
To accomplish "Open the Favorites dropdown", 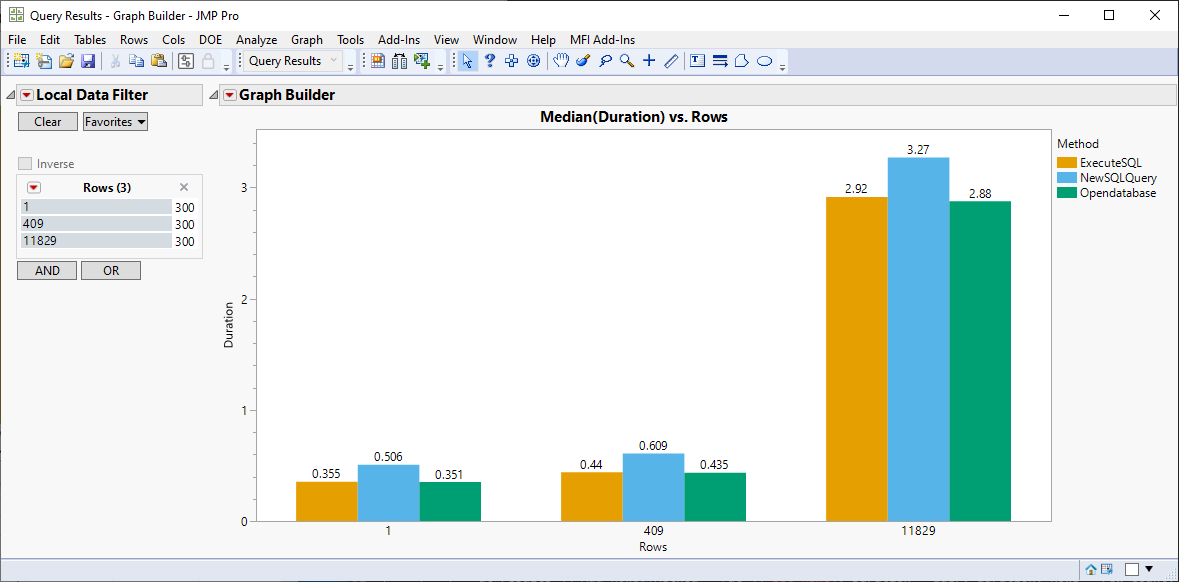I will click(x=115, y=122).
